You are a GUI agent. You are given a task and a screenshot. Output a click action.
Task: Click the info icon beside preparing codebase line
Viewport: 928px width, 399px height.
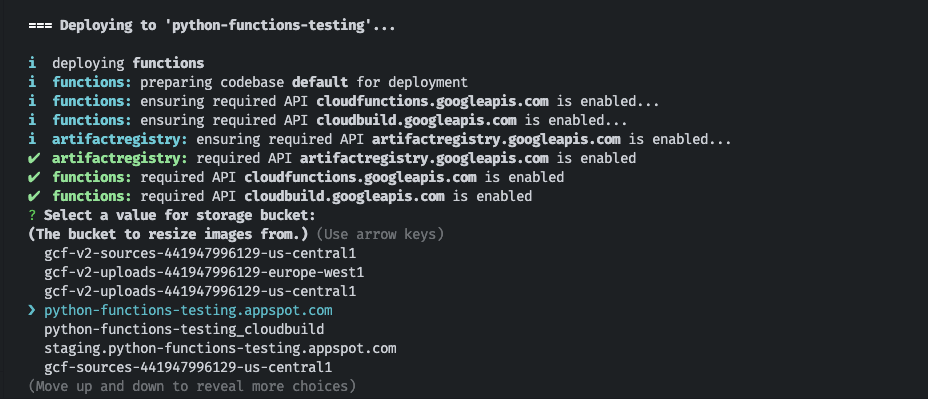coord(32,82)
